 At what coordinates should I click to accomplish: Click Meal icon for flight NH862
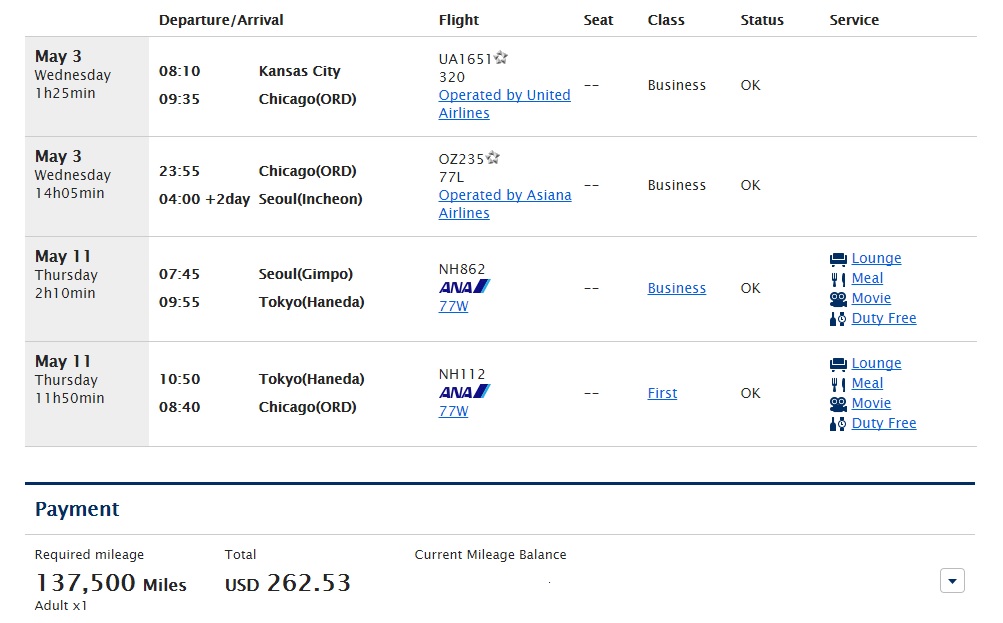point(838,279)
